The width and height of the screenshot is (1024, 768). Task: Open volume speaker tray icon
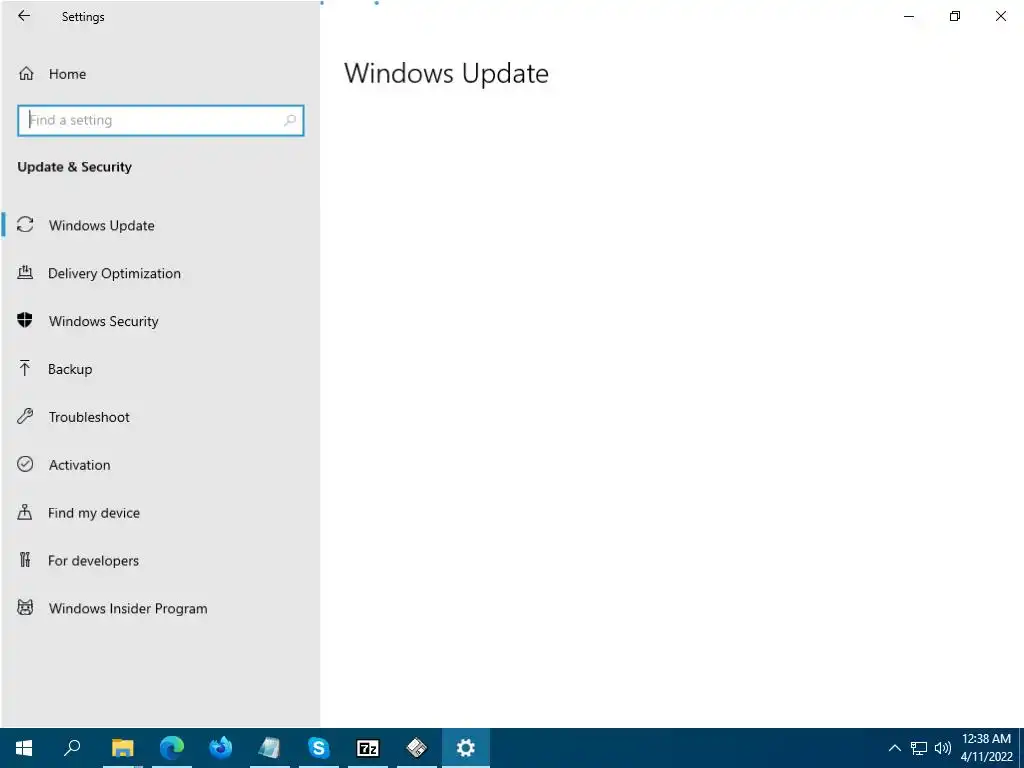[x=942, y=748]
